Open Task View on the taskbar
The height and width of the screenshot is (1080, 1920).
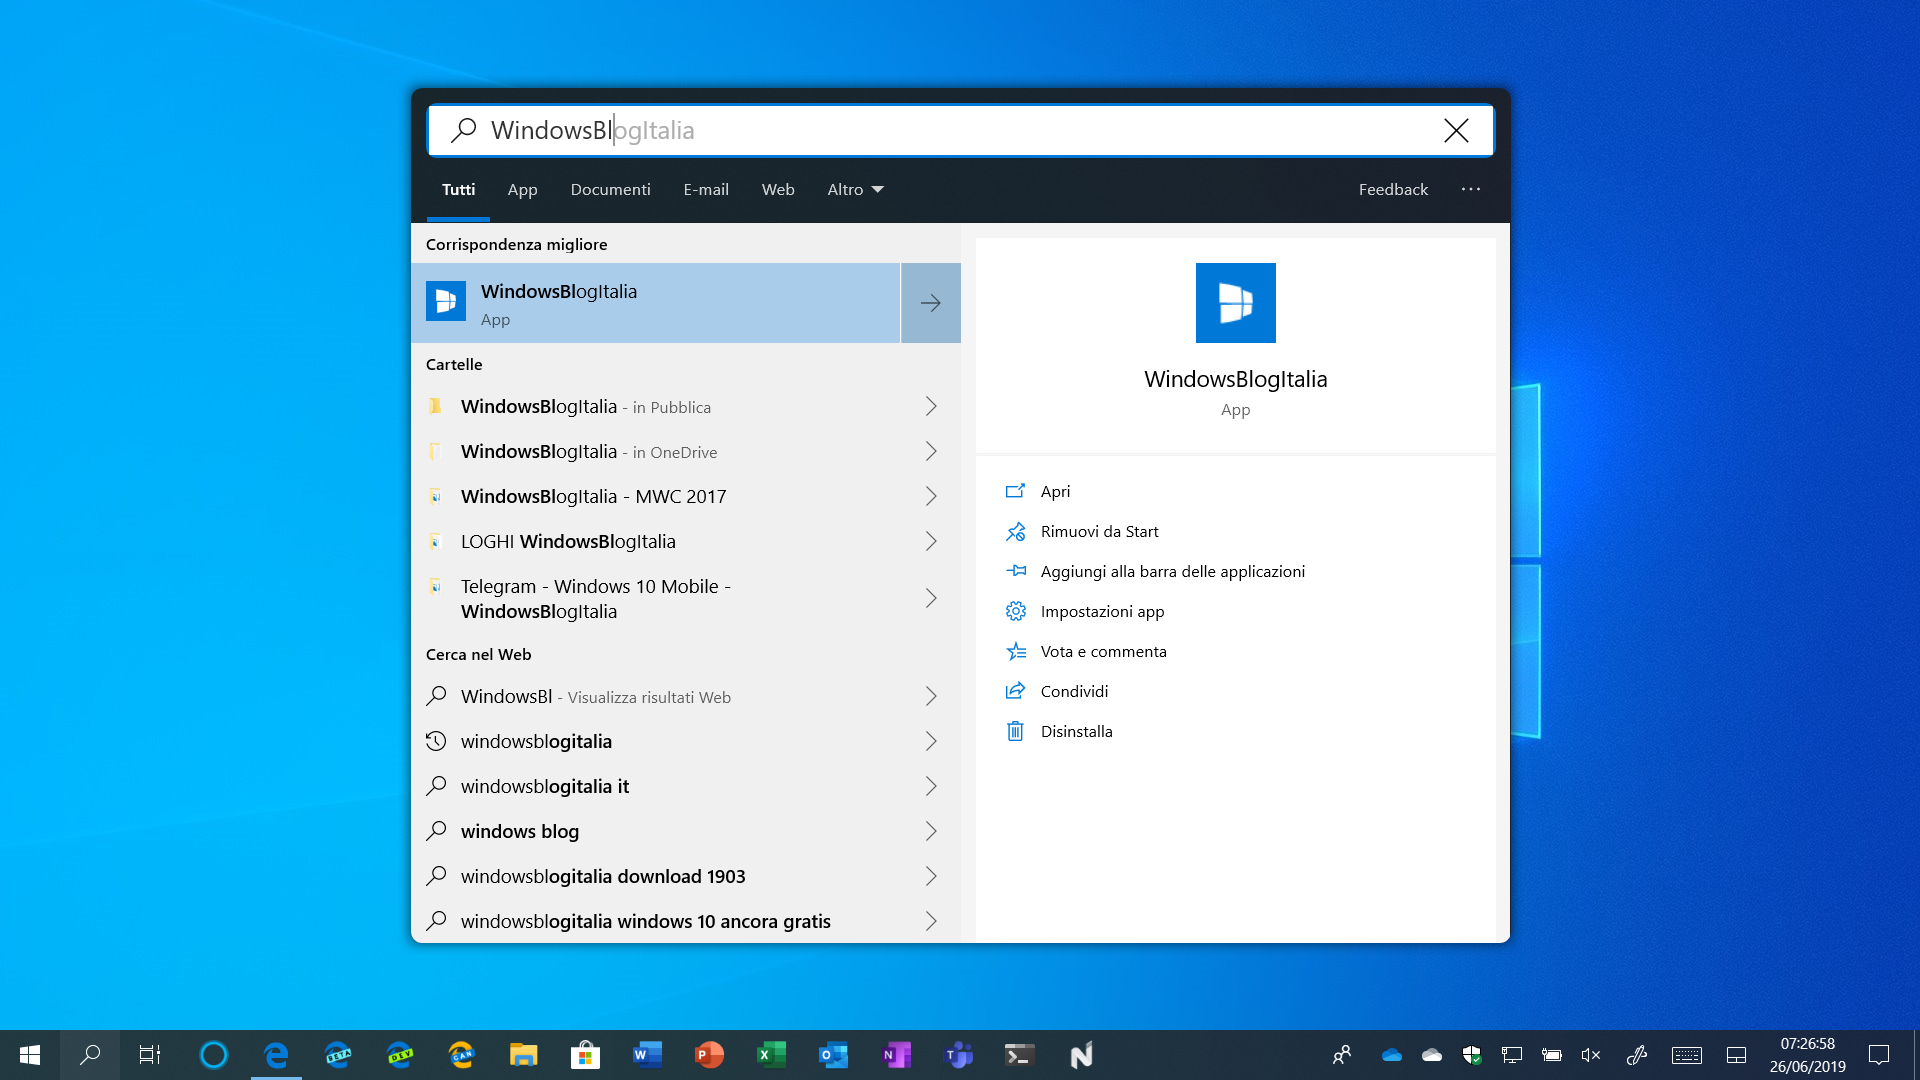pos(150,1055)
